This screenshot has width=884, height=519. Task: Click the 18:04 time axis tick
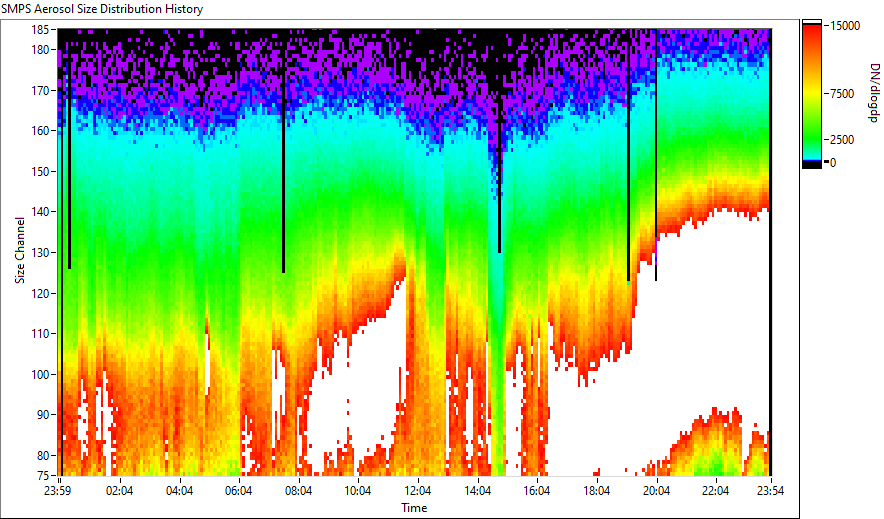pos(596,491)
